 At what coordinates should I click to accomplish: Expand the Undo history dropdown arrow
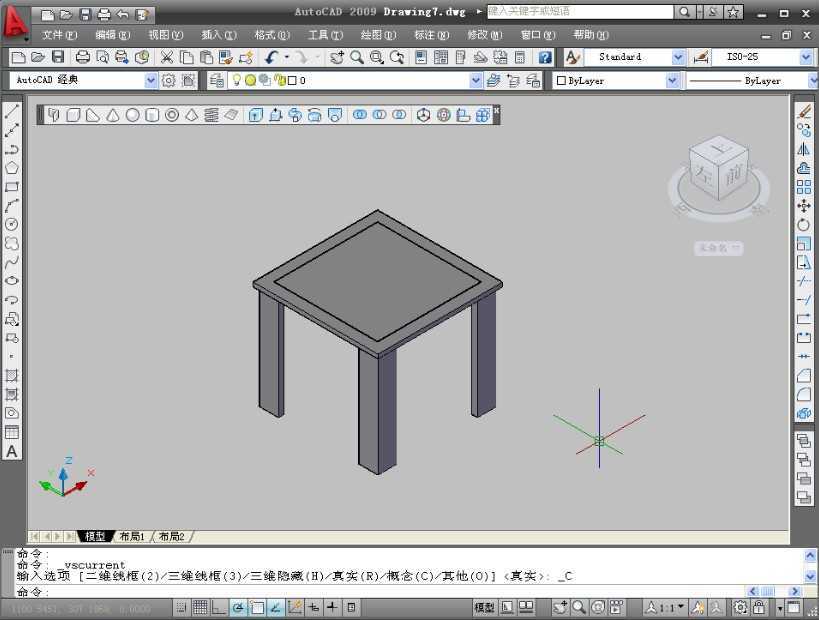point(287,57)
